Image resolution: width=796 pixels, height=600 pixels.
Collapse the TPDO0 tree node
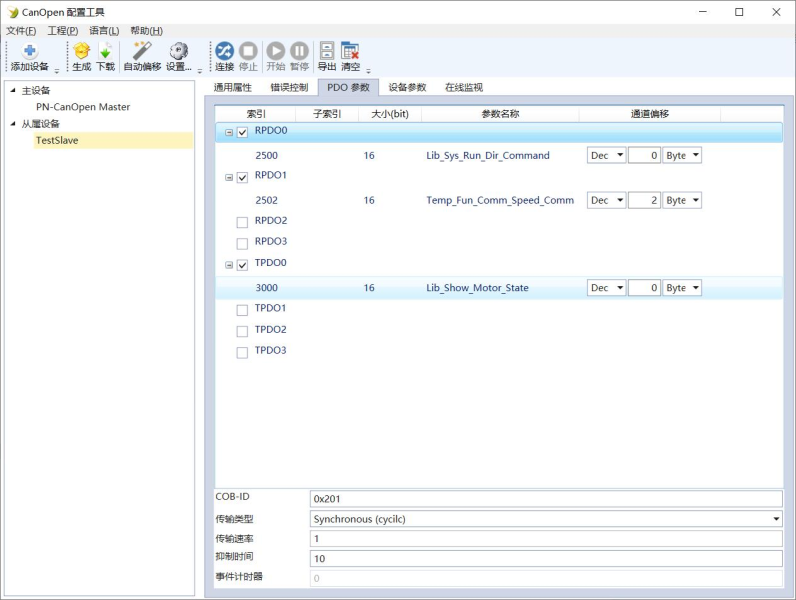coord(229,265)
